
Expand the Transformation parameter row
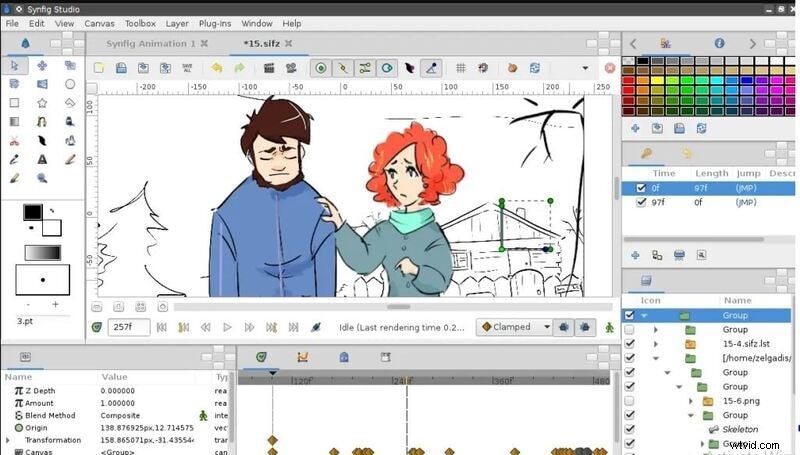point(7,440)
